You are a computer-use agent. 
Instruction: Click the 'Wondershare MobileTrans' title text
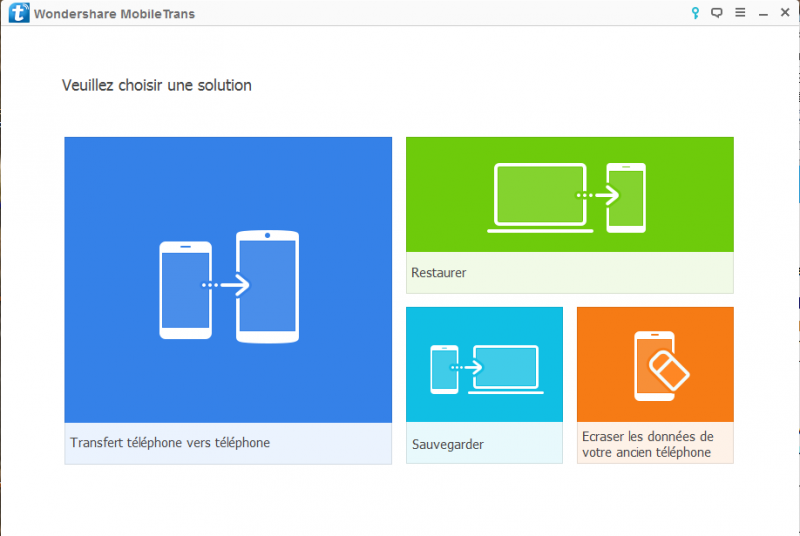pos(114,14)
